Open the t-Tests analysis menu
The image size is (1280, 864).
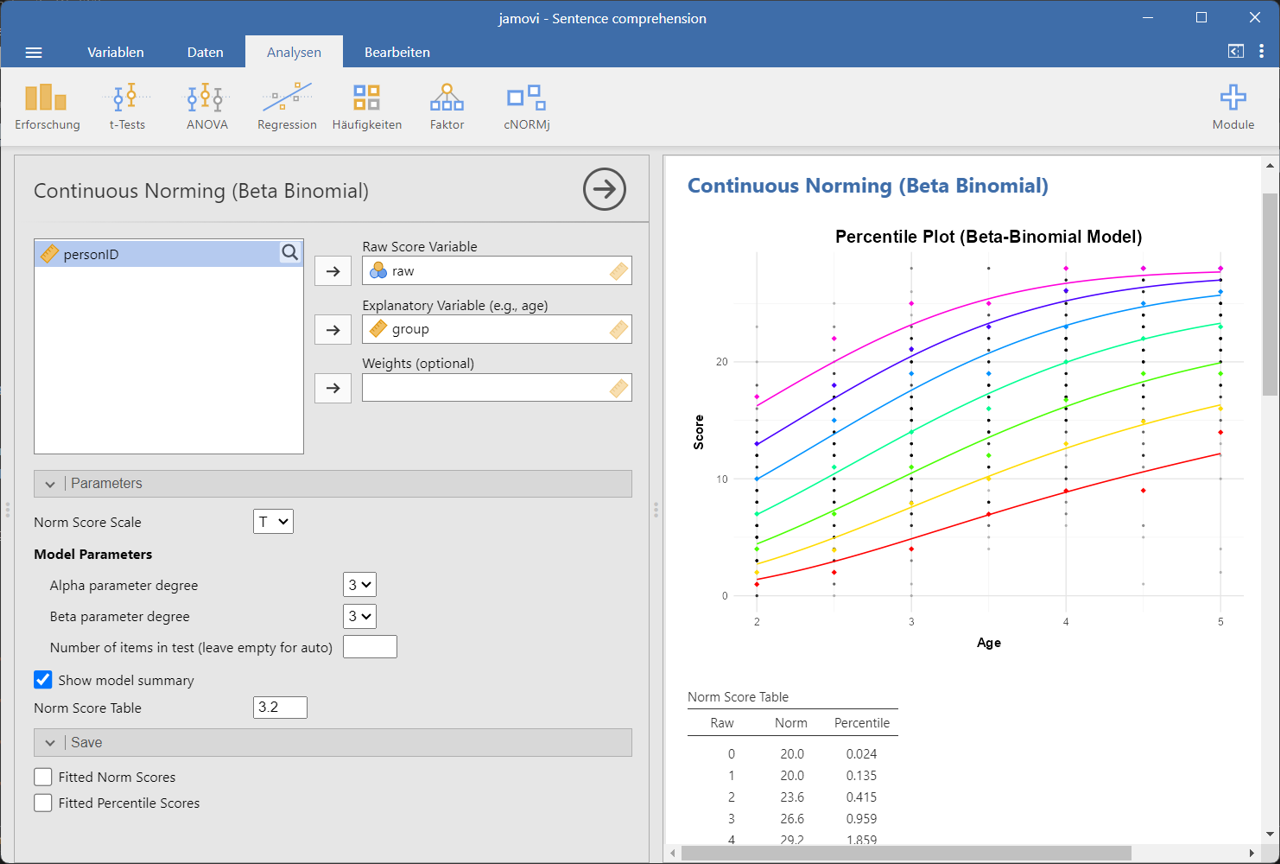[x=127, y=107]
